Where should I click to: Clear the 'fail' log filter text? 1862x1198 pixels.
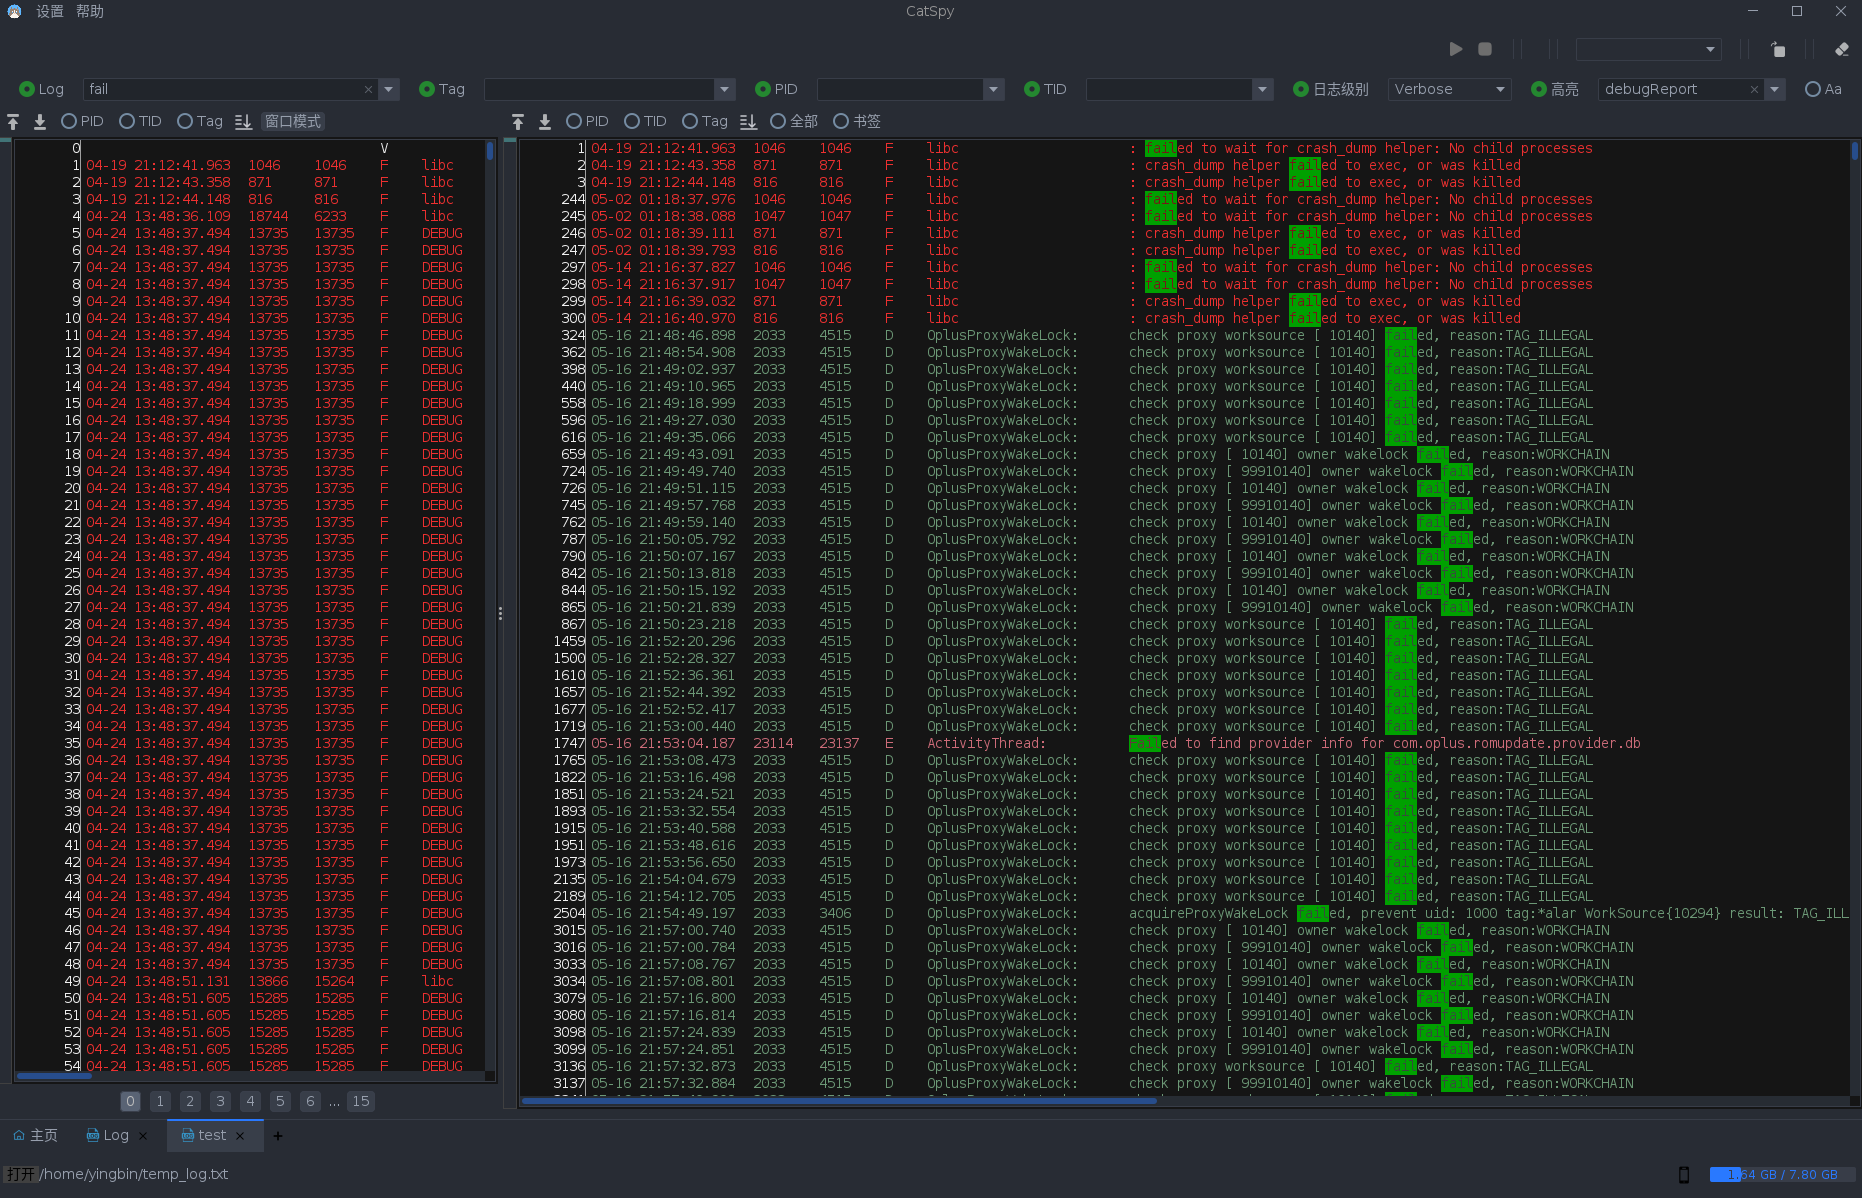pyautogui.click(x=368, y=89)
